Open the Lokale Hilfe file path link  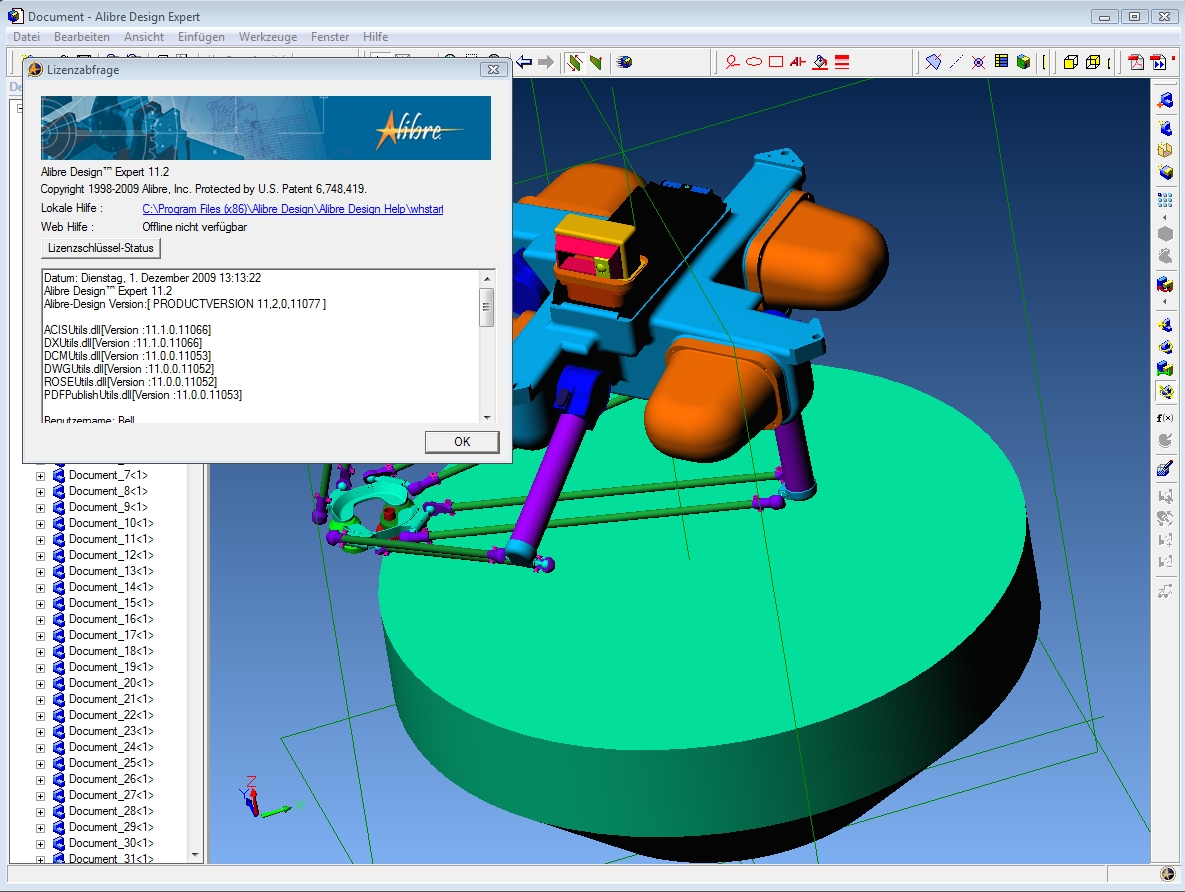[x=292, y=209]
